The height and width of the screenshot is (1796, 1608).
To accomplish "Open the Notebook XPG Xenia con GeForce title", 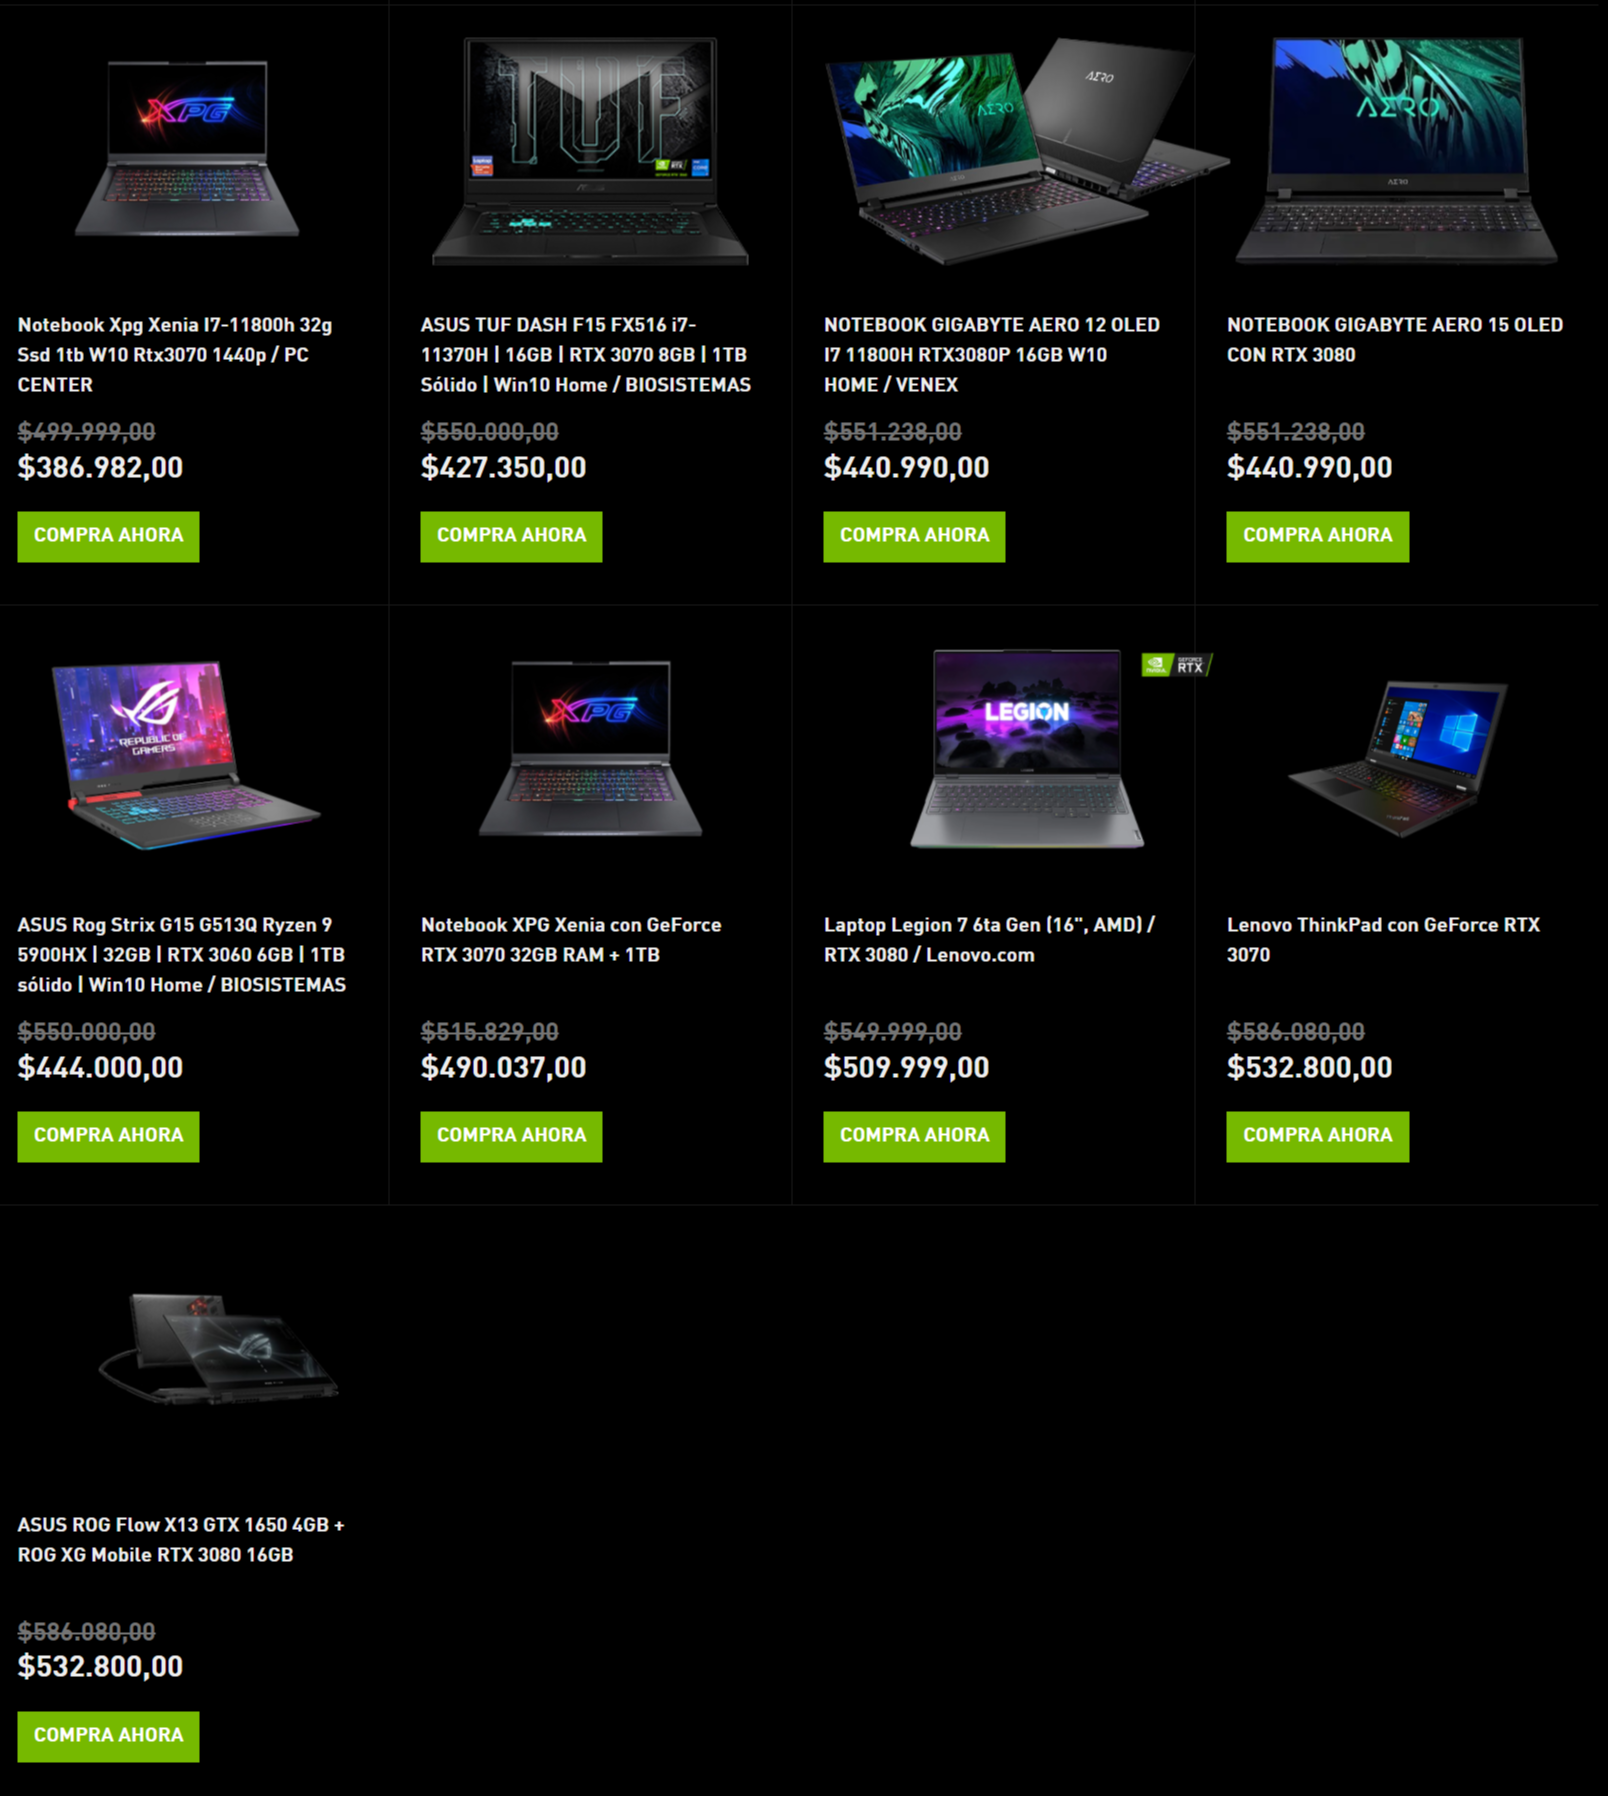I will tap(571, 939).
